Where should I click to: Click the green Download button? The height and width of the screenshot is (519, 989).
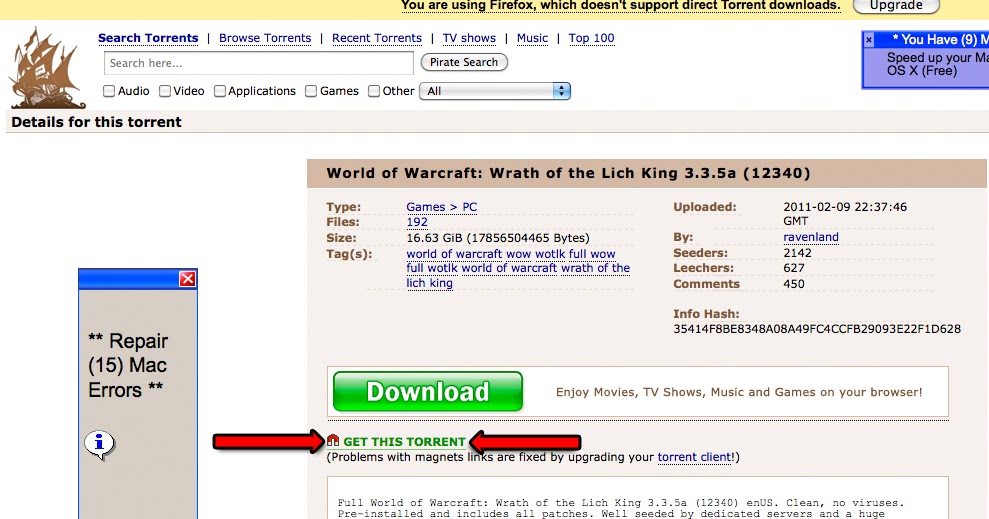pos(428,392)
